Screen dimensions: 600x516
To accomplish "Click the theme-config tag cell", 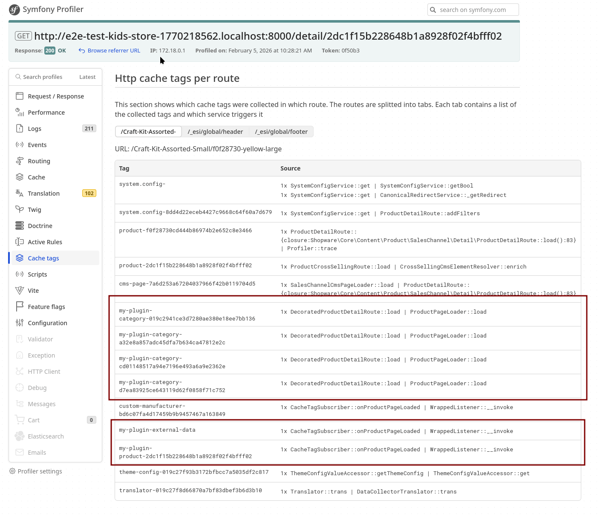I will (x=194, y=472).
